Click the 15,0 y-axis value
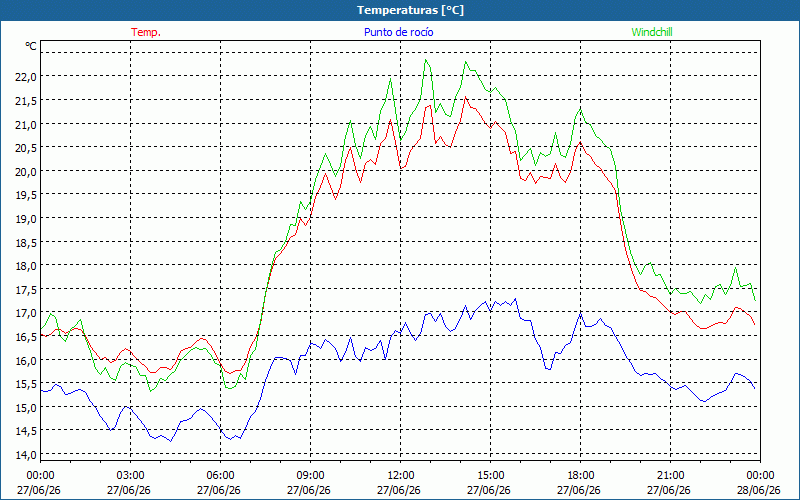This screenshot has height=500, width=800. (x=26, y=407)
